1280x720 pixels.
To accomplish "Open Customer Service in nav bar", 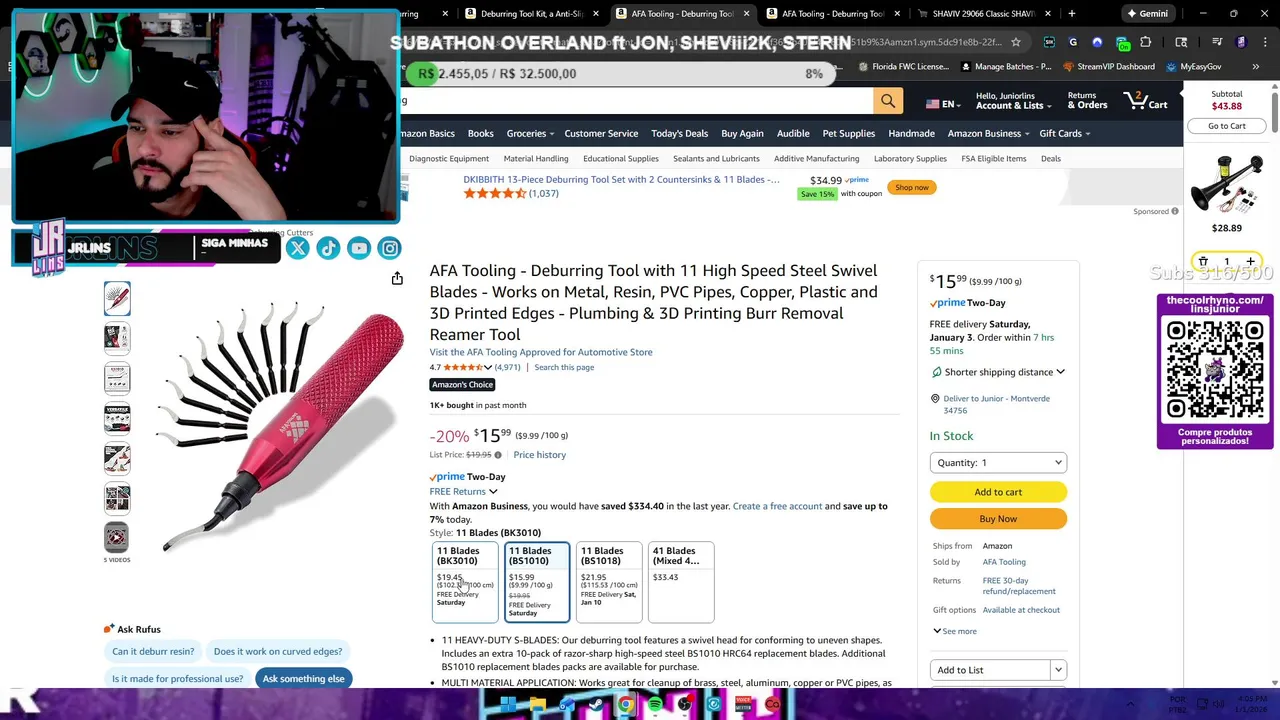I will click(601, 133).
